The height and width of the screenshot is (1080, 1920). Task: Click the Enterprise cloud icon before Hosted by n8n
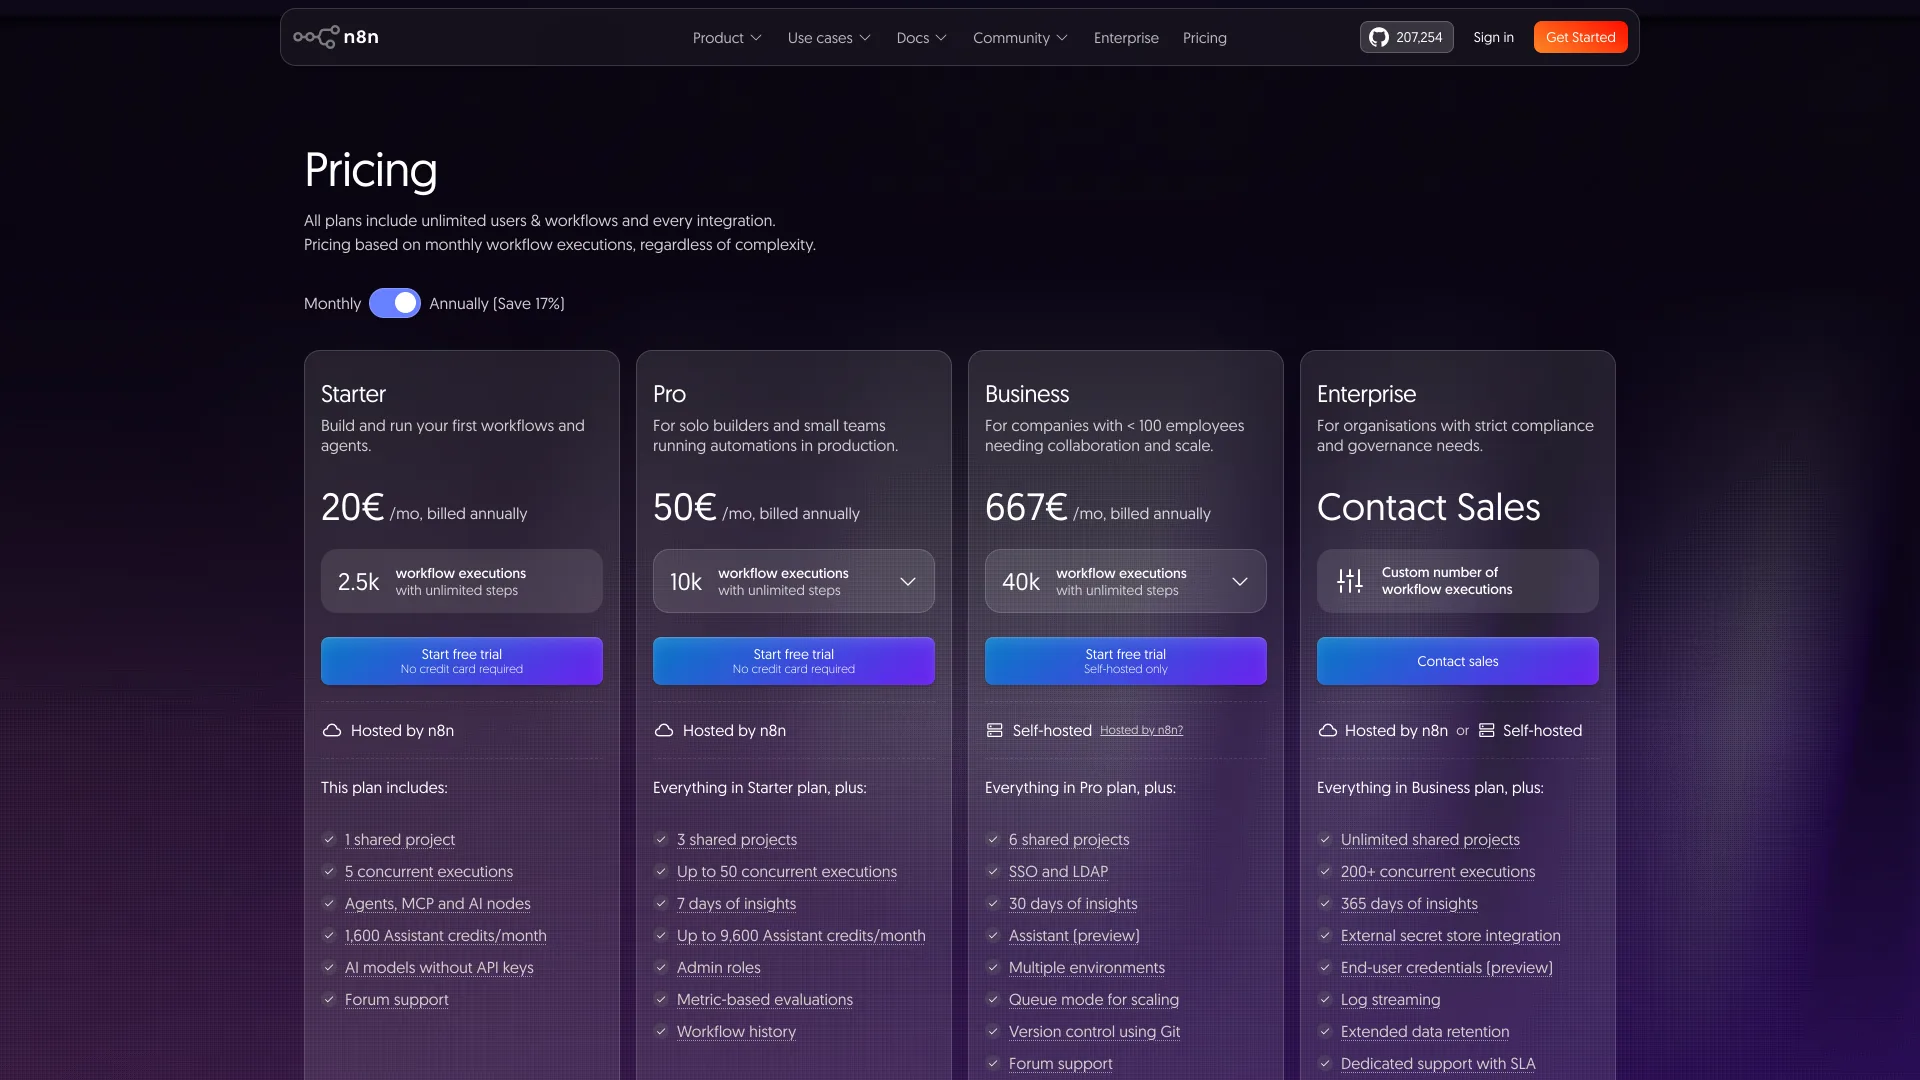point(1328,731)
